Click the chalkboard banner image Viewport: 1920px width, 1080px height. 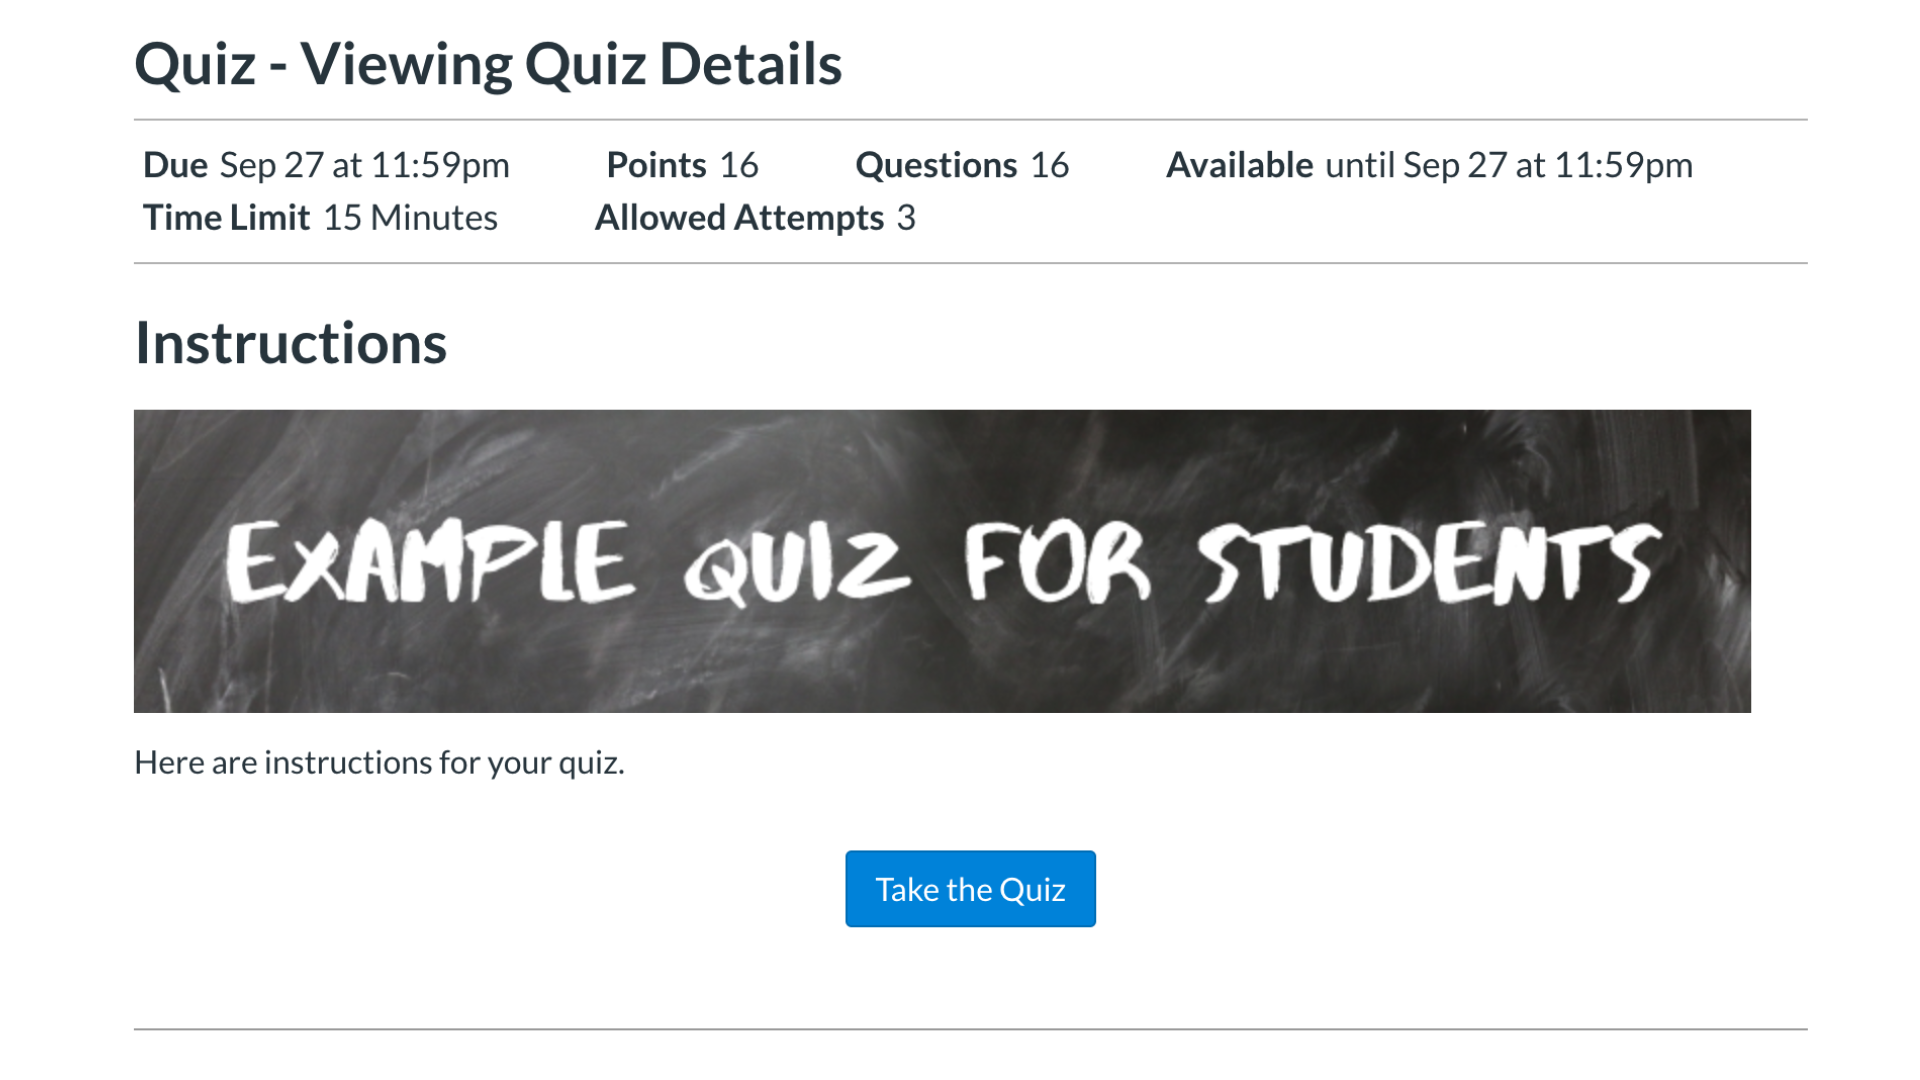(x=942, y=660)
